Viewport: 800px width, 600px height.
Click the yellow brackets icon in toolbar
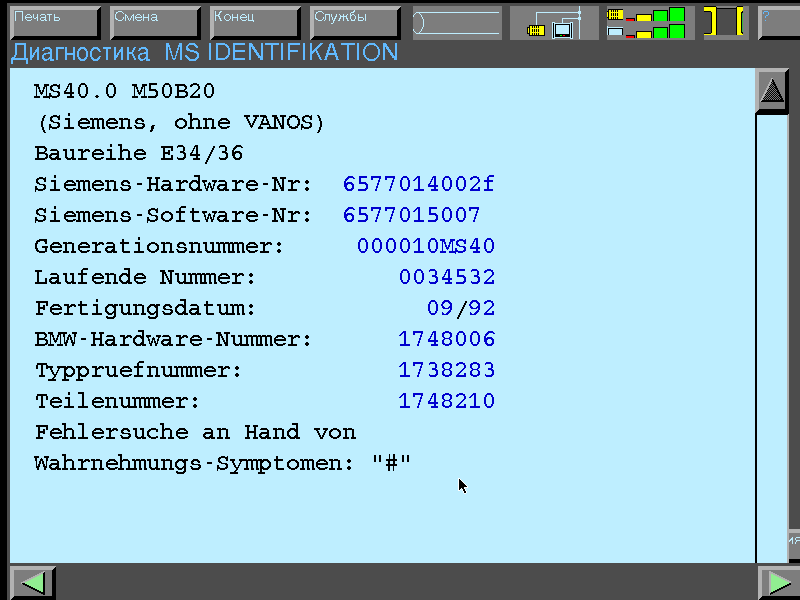pyautogui.click(x=726, y=23)
